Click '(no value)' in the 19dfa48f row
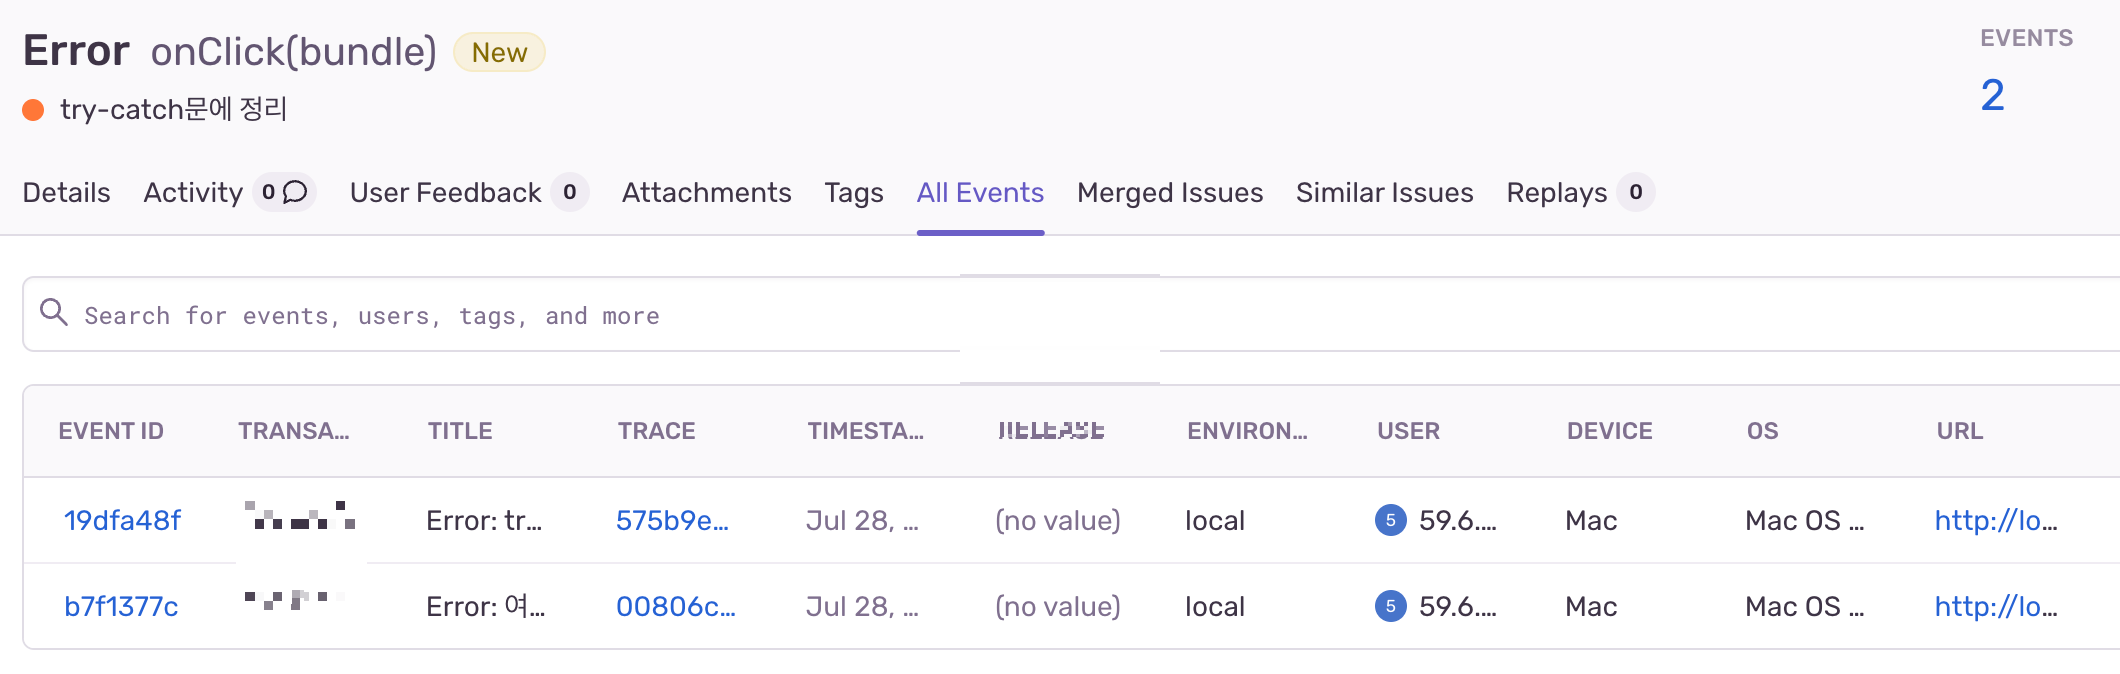2120x674 pixels. pyautogui.click(x=1058, y=520)
